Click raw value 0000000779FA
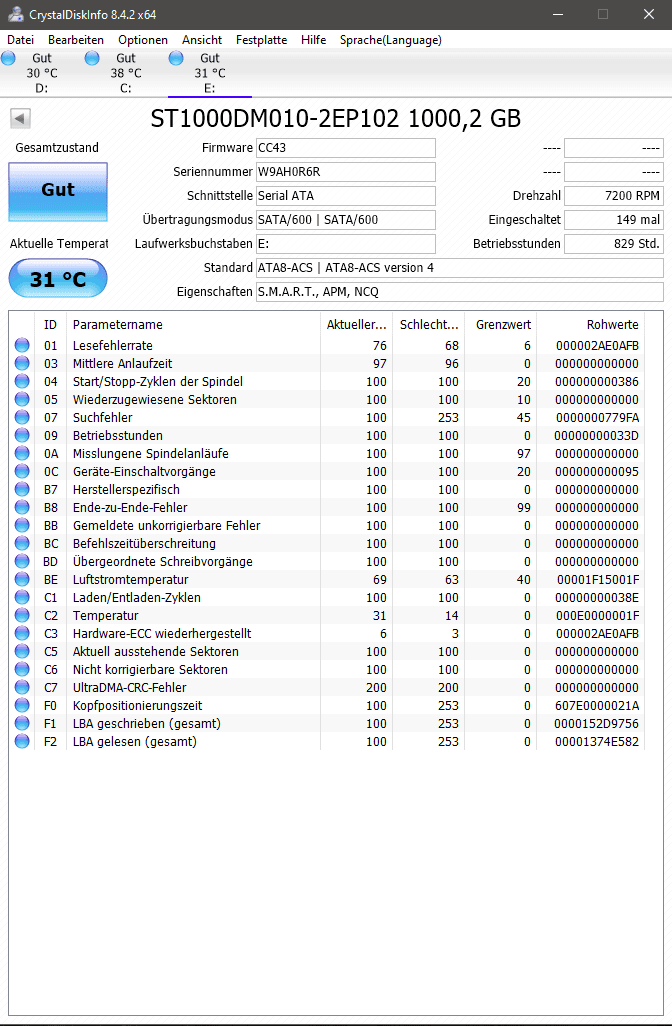672x1026 pixels. click(x=597, y=417)
